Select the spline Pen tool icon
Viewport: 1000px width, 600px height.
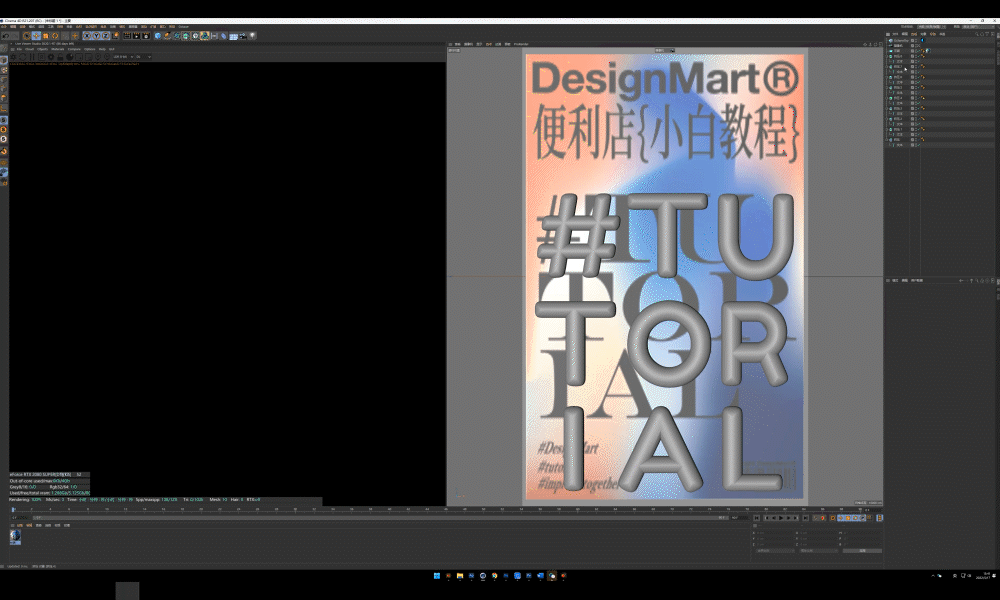(x=166, y=36)
